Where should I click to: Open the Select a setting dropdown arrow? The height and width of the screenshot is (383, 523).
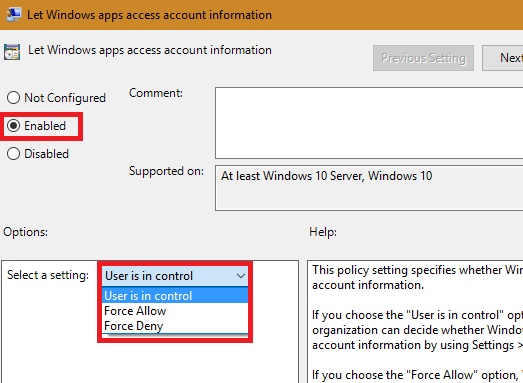click(x=241, y=276)
